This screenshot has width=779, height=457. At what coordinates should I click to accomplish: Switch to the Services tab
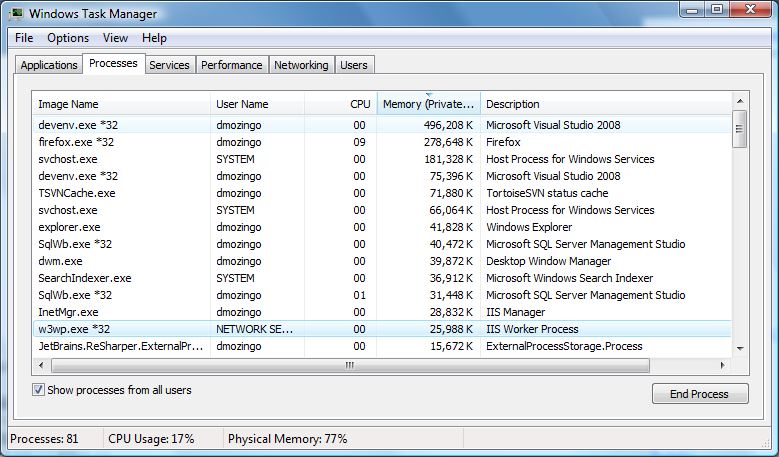pos(169,65)
